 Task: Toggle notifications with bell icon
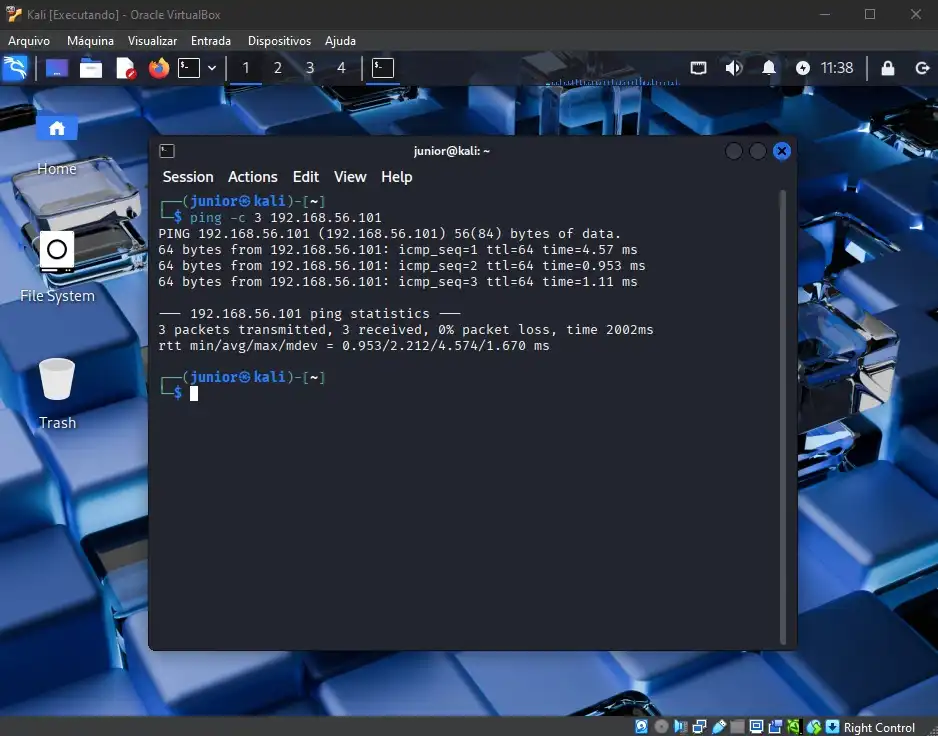(x=769, y=68)
